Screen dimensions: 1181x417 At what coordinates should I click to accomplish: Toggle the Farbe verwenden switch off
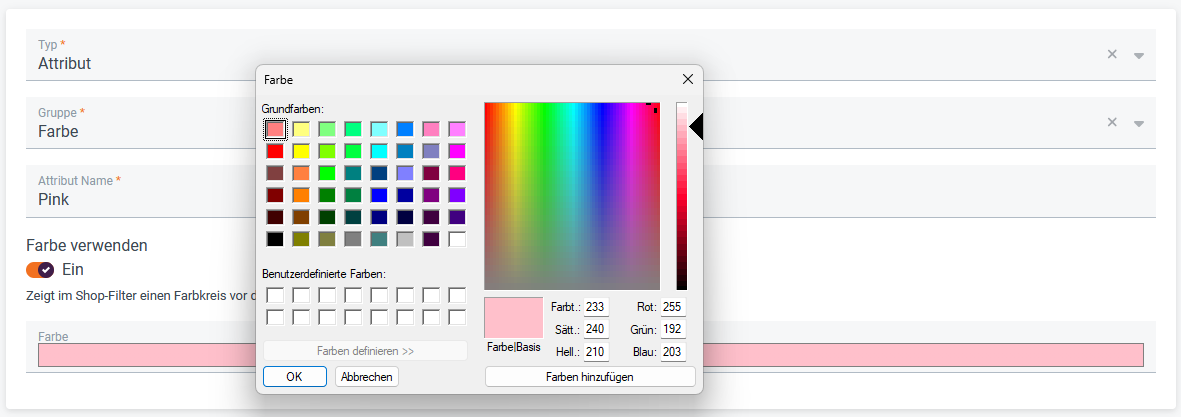(40, 269)
